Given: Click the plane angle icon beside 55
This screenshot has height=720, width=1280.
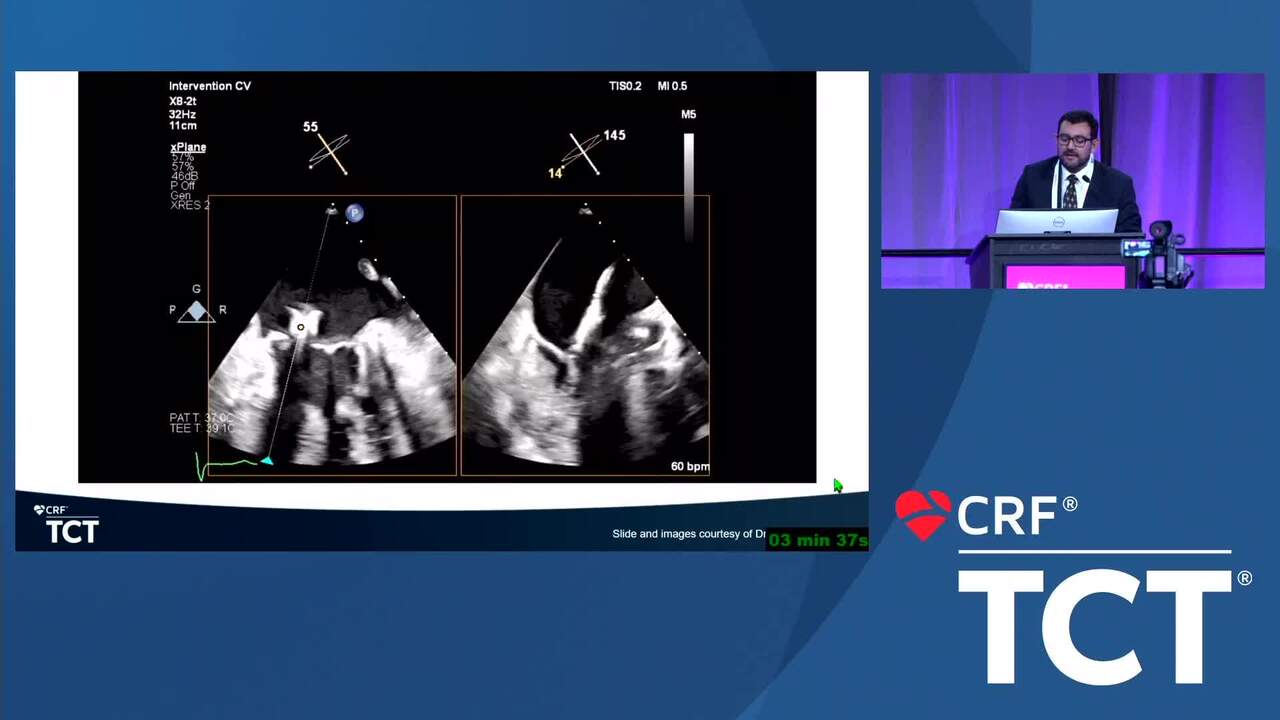Looking at the screenshot, I should click(x=329, y=153).
